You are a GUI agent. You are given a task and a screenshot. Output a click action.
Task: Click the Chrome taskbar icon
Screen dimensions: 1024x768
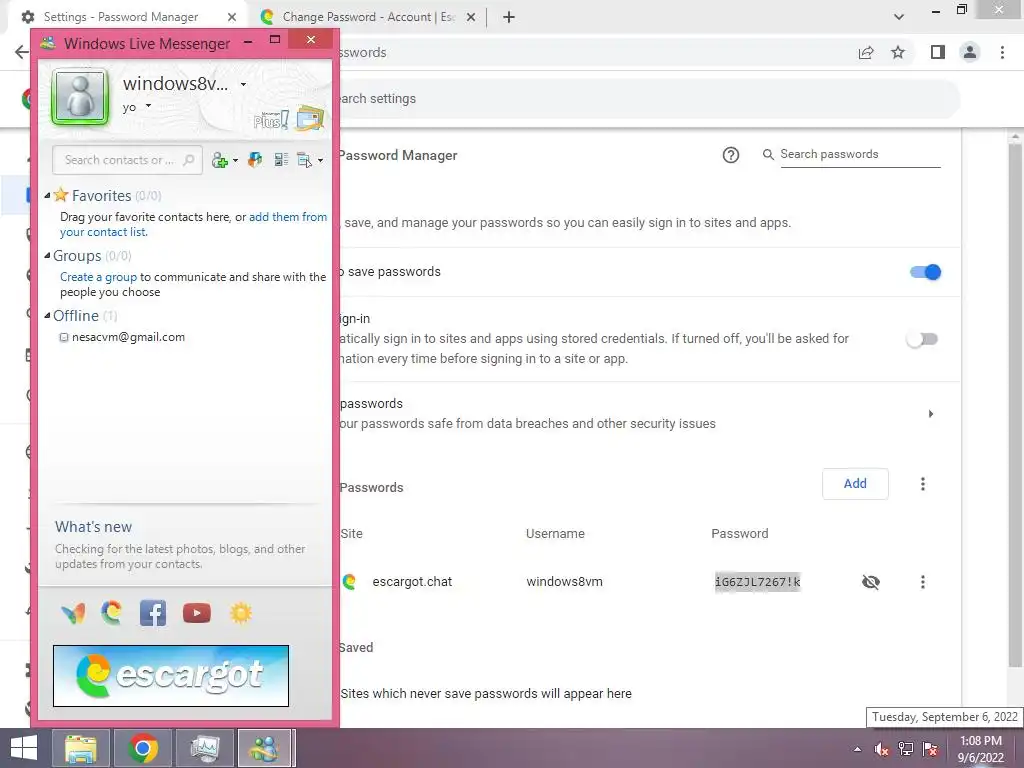(x=143, y=748)
